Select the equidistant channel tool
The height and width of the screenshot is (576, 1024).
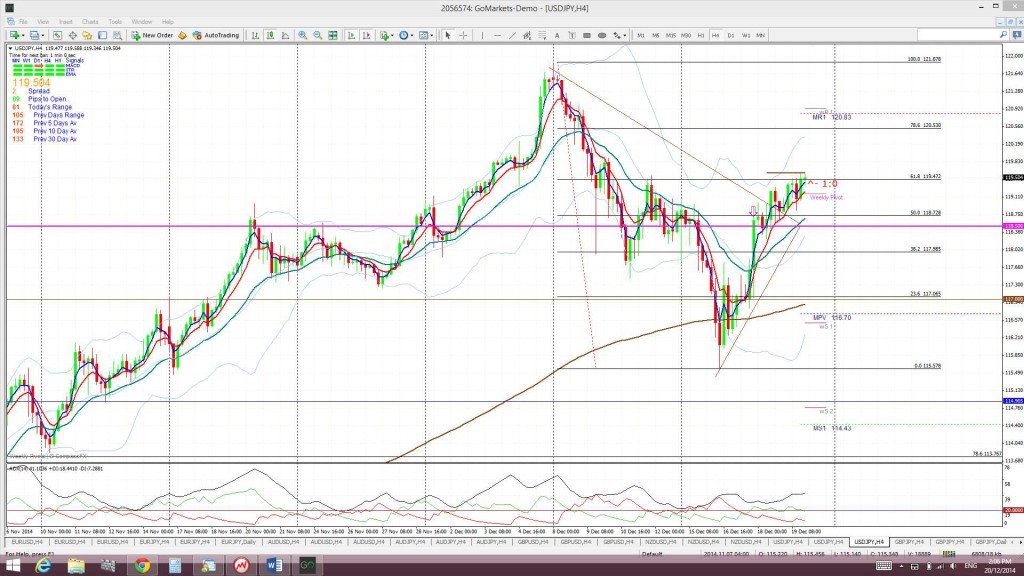[x=527, y=35]
